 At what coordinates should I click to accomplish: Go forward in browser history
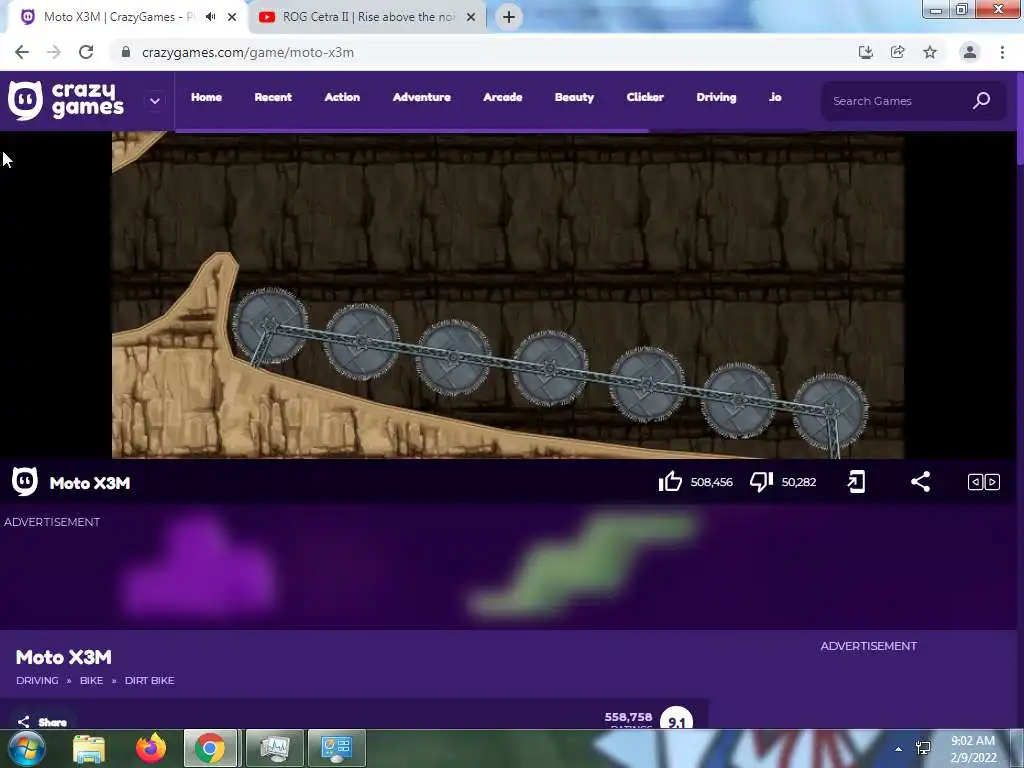point(54,52)
